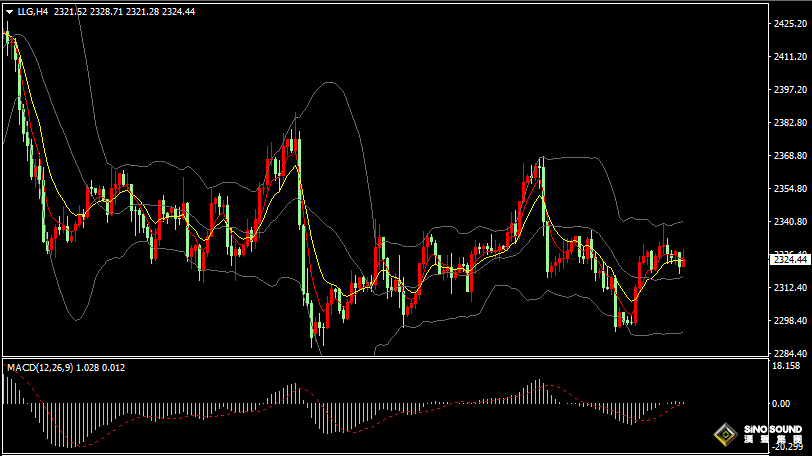Click the 2340.80 price axis label
This screenshot has width=812, height=456.
pyautogui.click(x=789, y=222)
